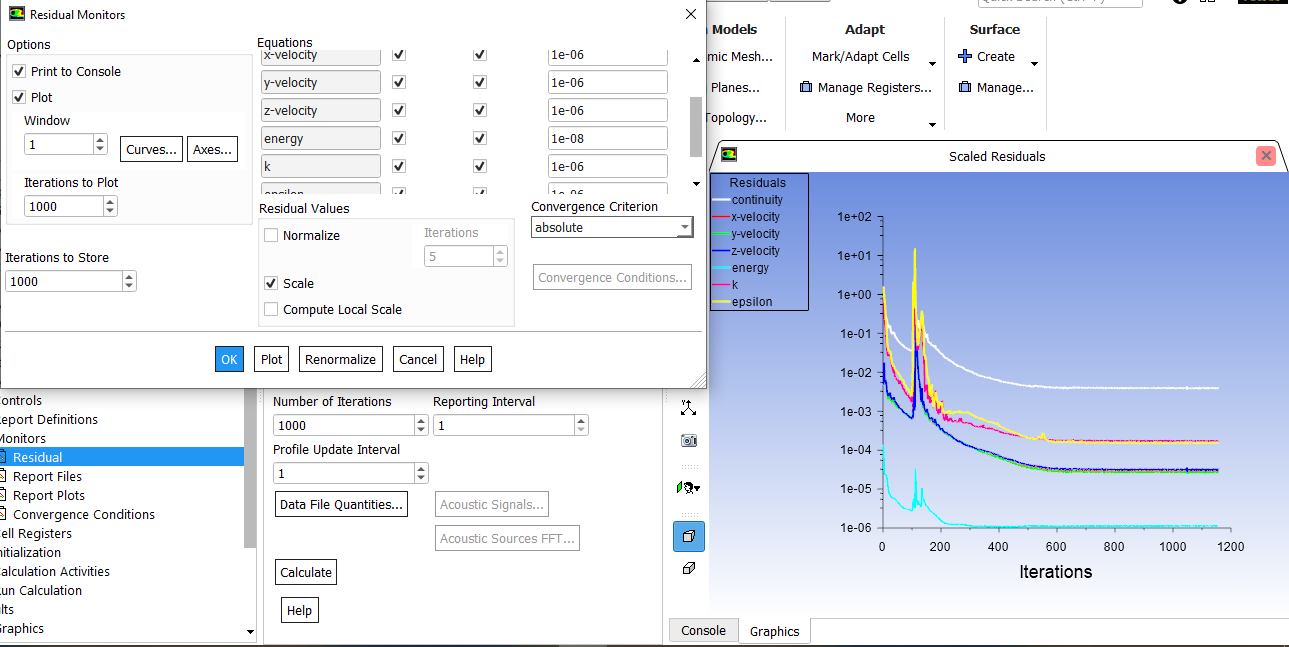Select the wireframe box view tool
The image size is (1289, 647).
(688, 568)
